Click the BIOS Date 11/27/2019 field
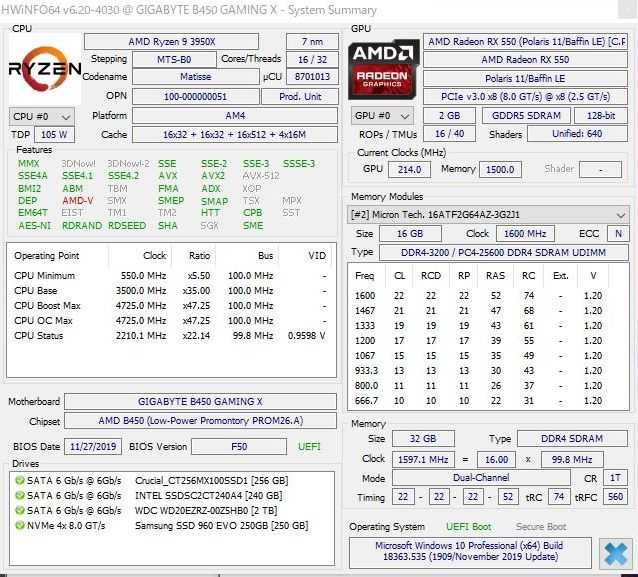Screen dimensions: 638x577 (93, 447)
